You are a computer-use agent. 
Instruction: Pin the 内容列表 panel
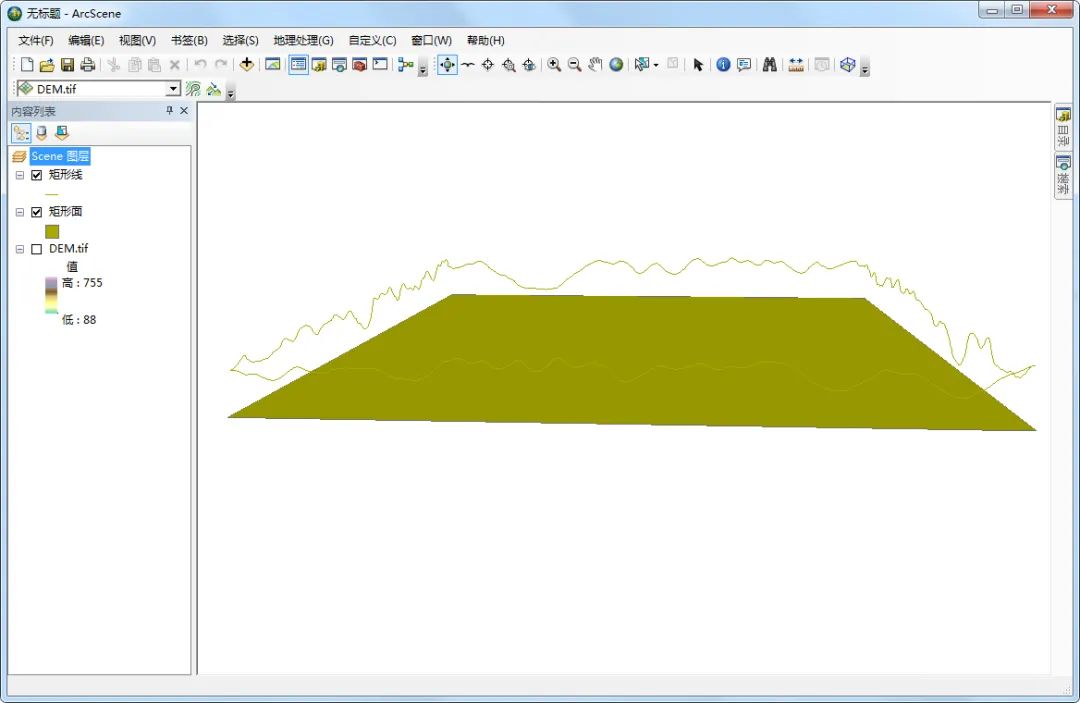169,110
